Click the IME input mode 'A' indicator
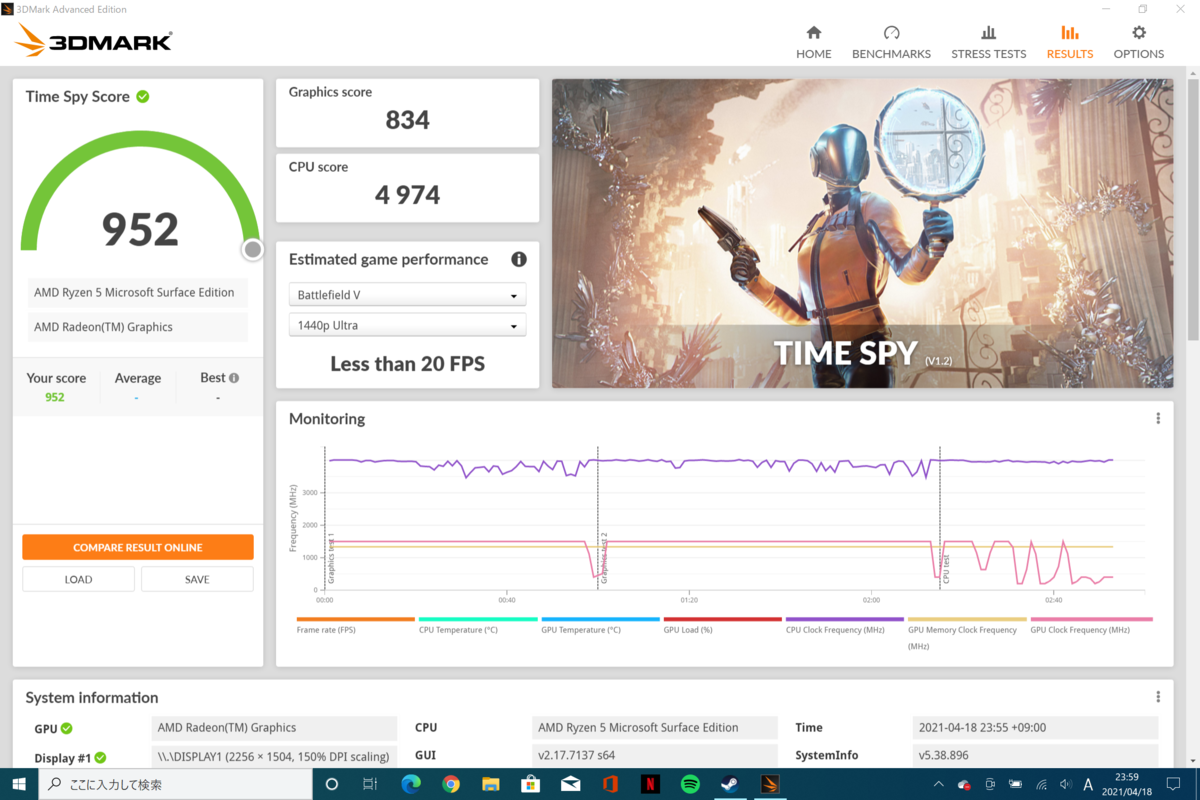Viewport: 1200px width, 800px height. point(1088,785)
